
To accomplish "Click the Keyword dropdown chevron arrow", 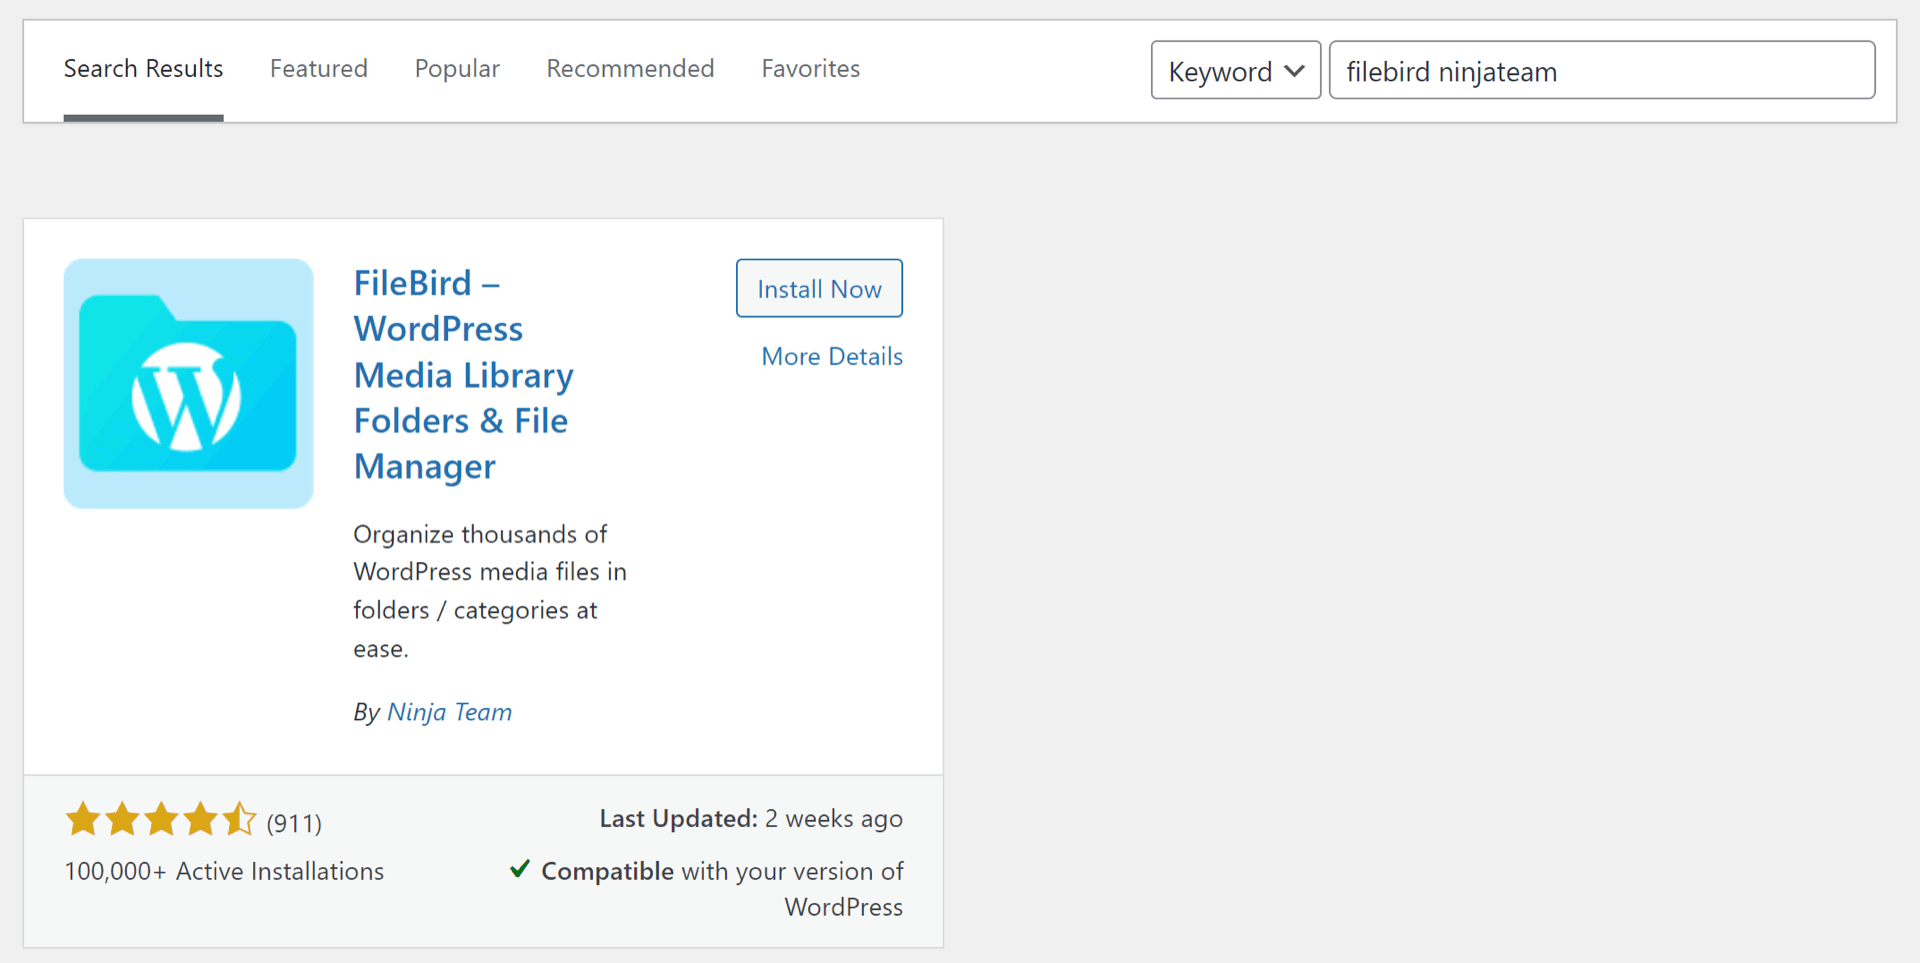I will (x=1294, y=71).
